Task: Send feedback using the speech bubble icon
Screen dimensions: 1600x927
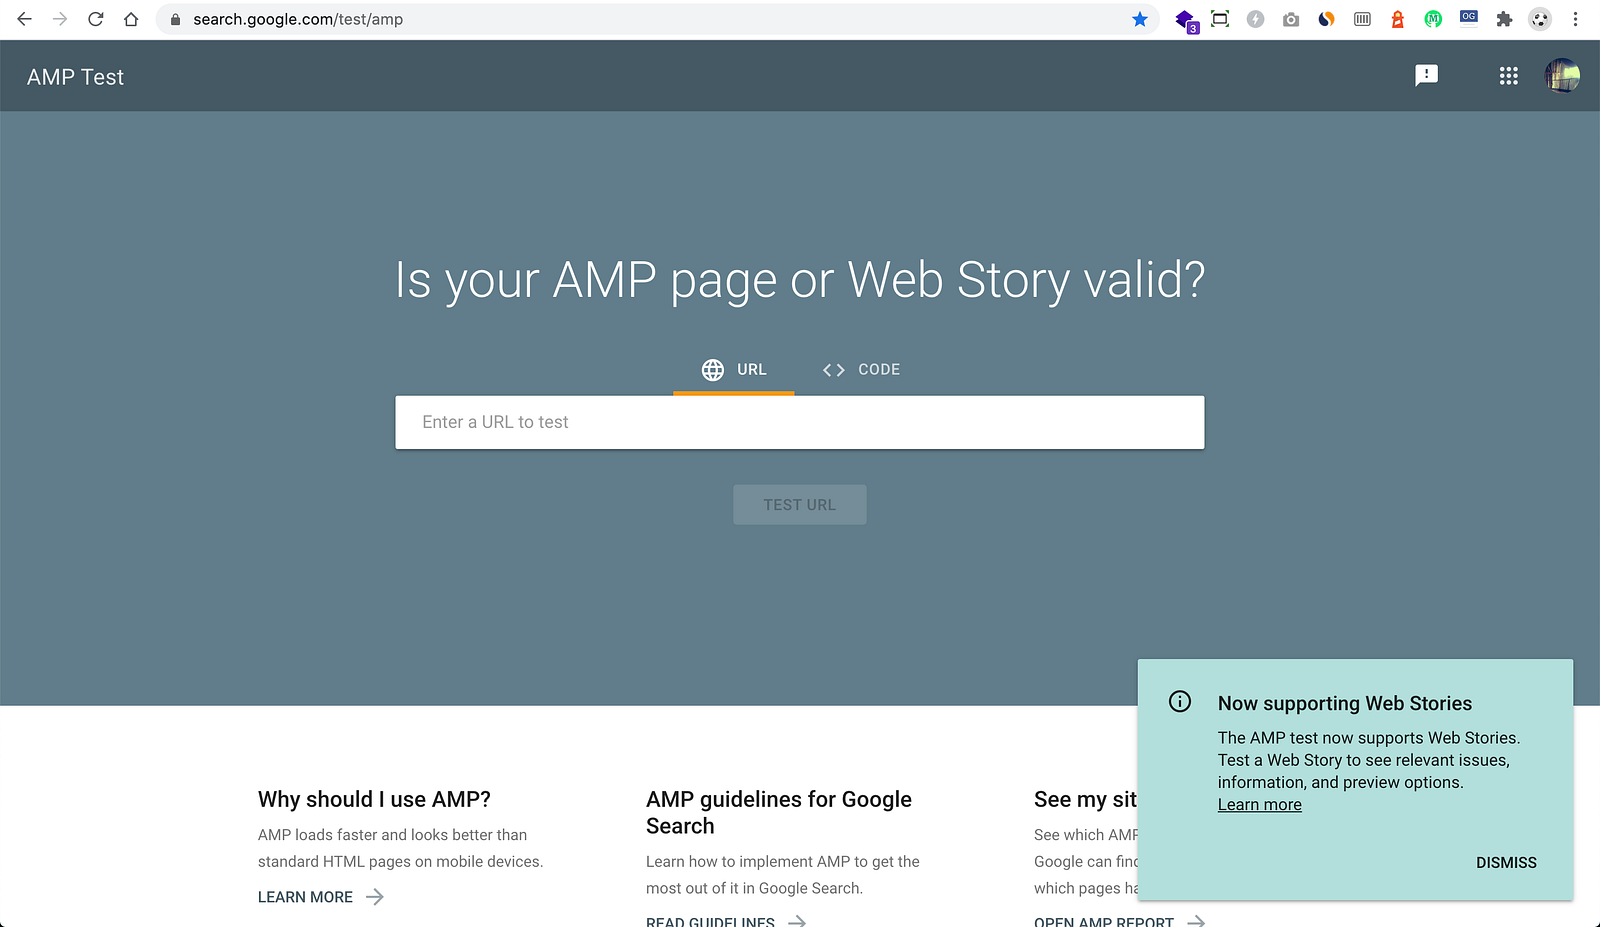Action: [x=1426, y=76]
